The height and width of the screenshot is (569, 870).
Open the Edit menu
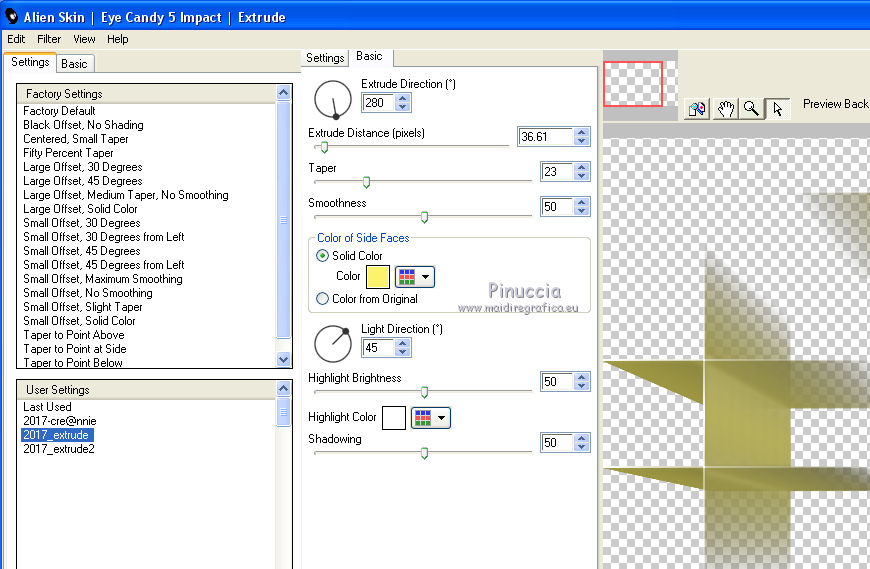16,39
